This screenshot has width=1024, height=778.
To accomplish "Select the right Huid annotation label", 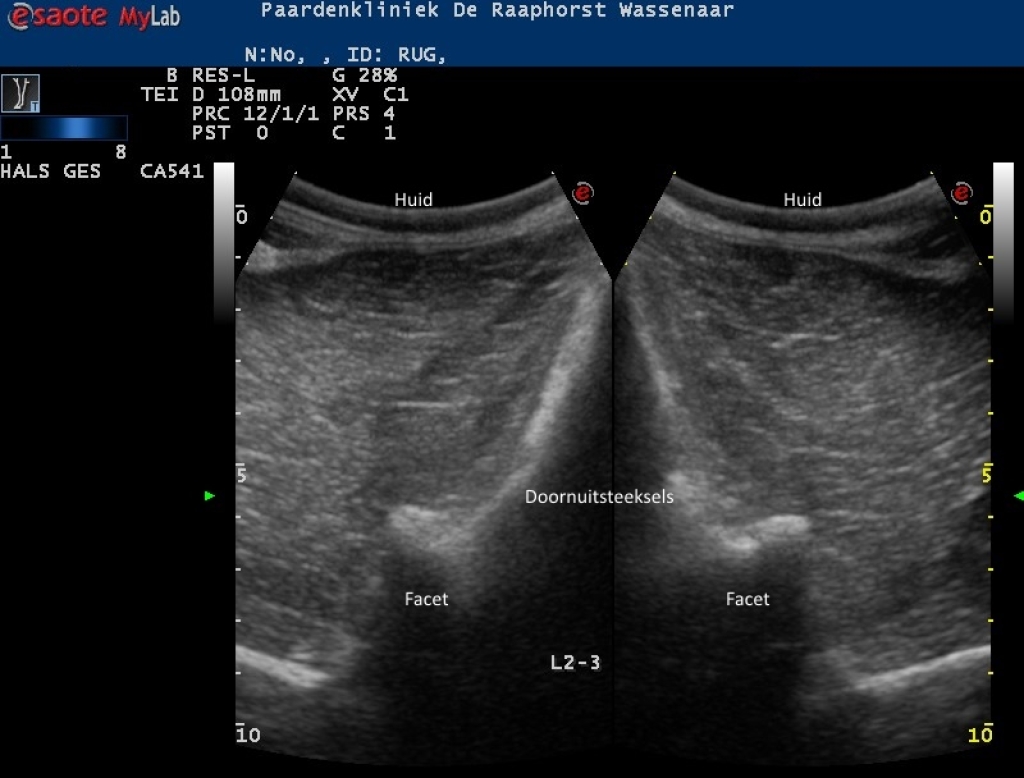I will tap(802, 200).
